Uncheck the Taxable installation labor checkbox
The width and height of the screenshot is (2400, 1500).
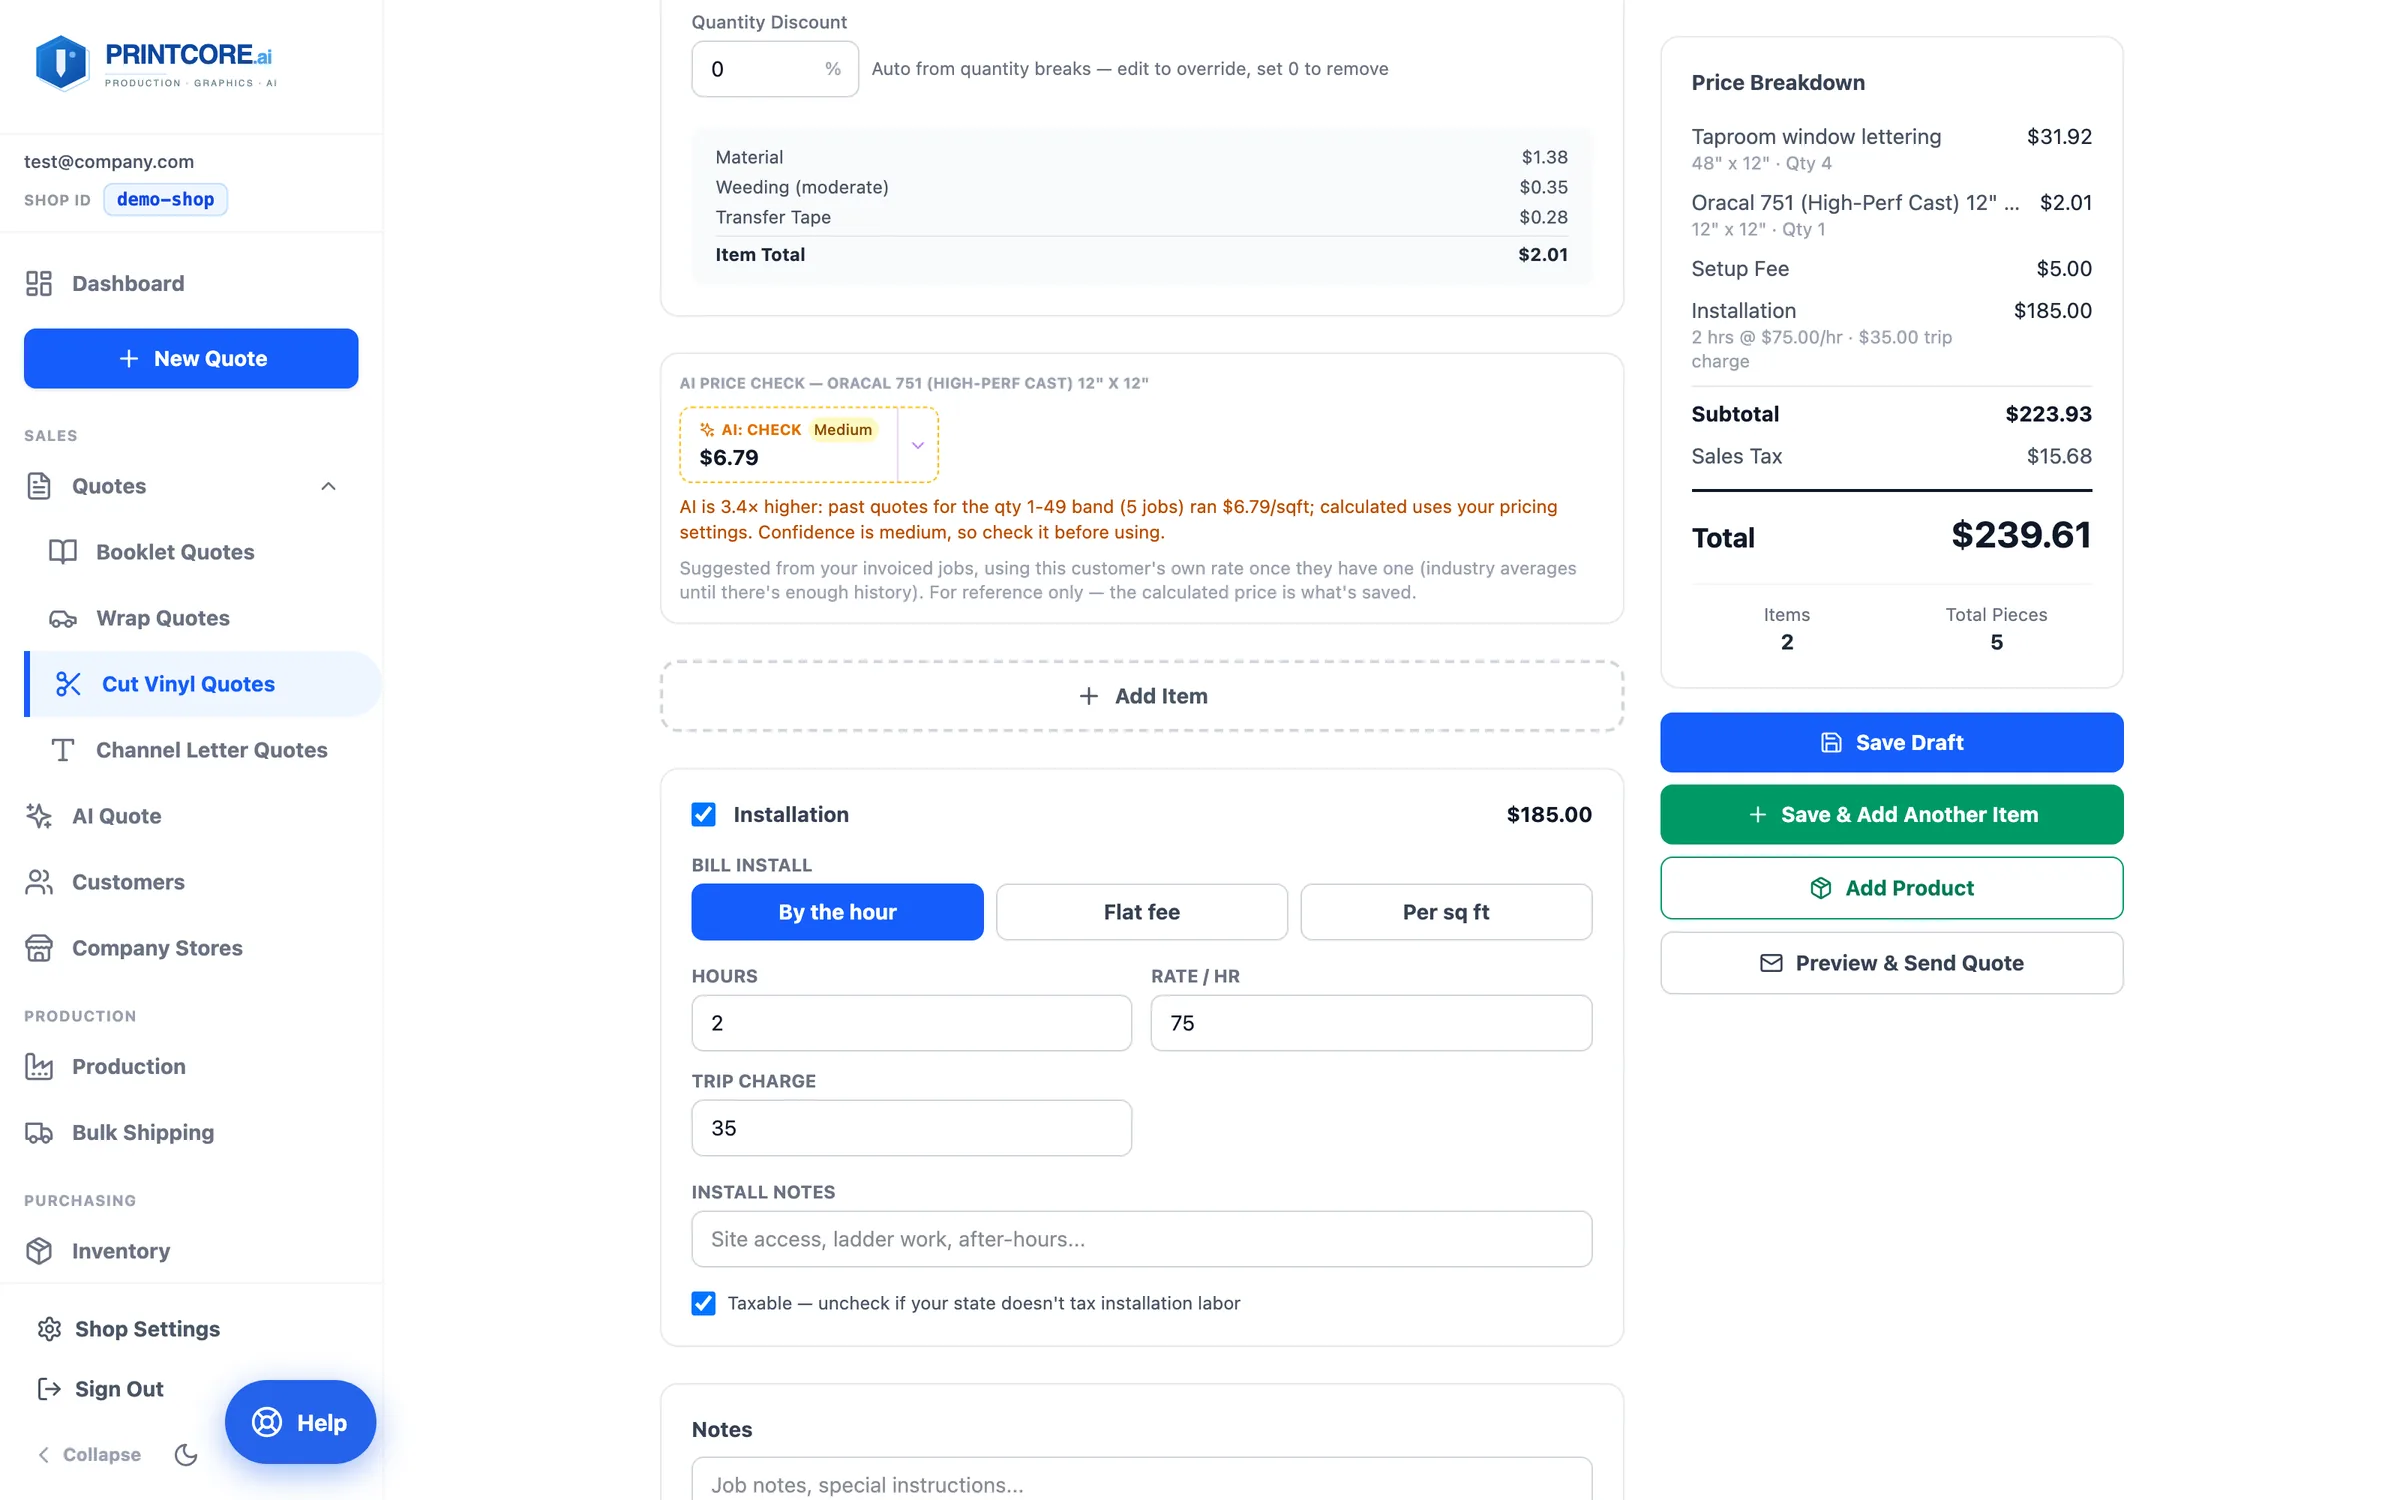point(703,1303)
